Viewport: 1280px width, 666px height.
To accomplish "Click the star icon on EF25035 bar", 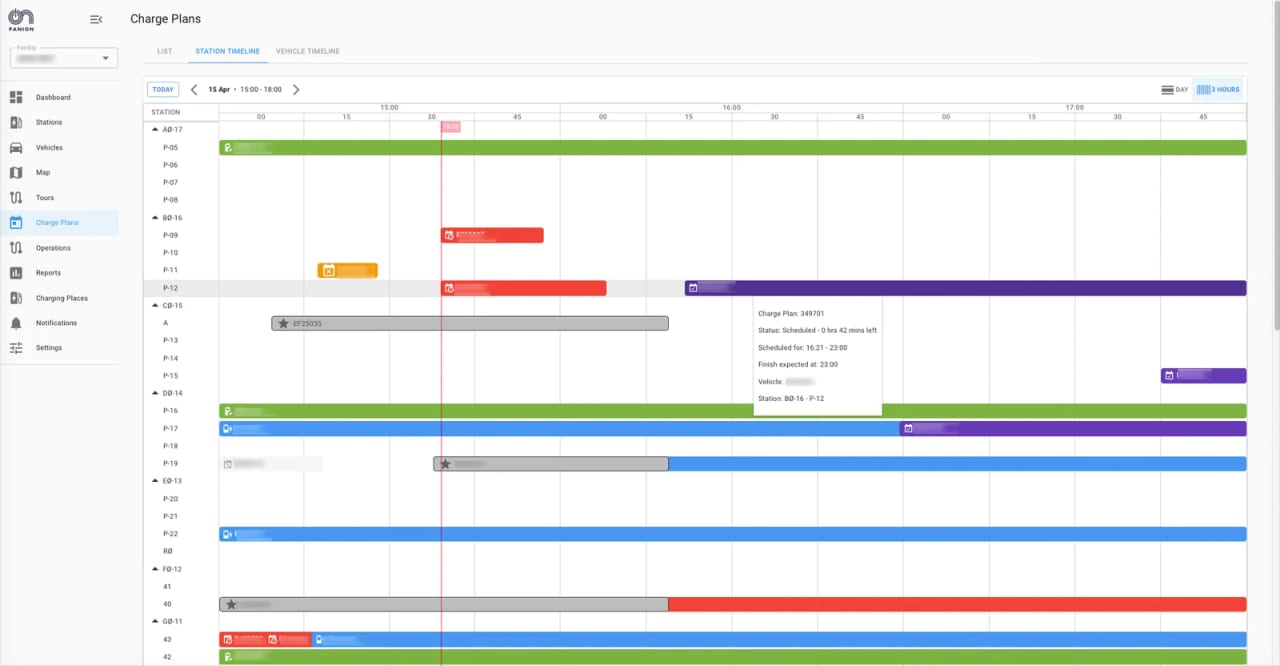I will click(283, 323).
